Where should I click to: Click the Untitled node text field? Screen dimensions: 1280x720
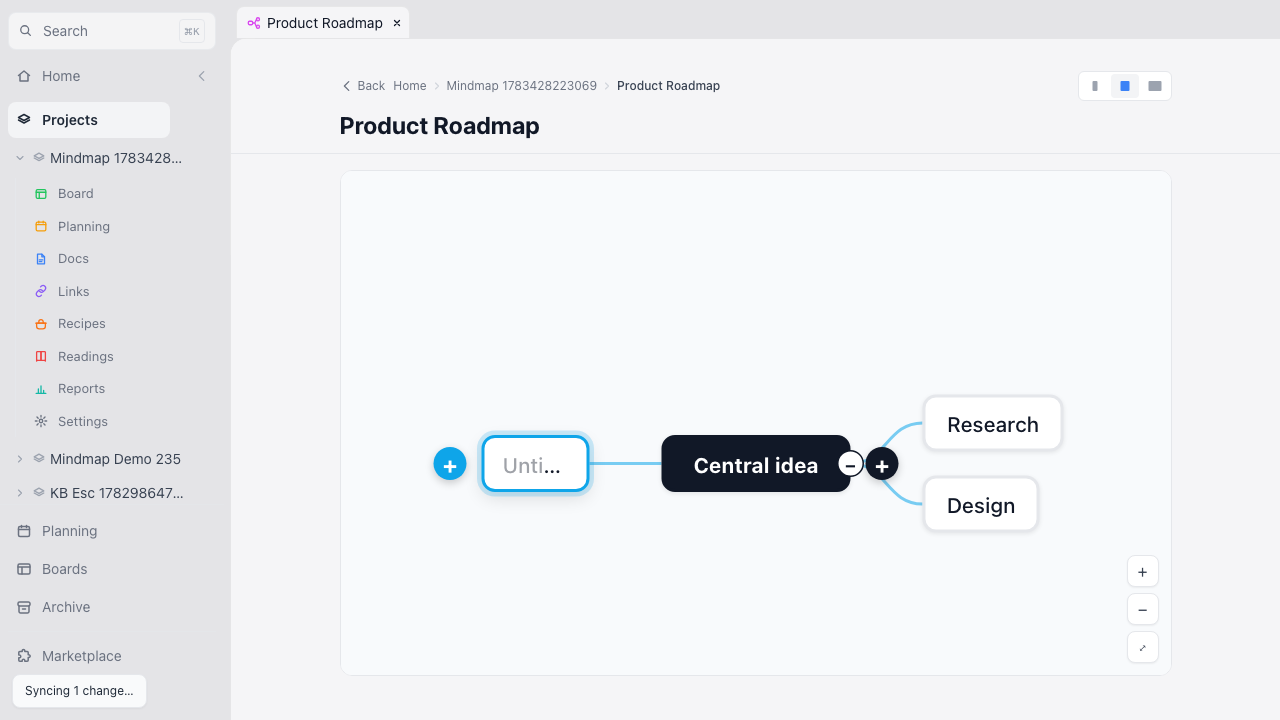point(535,464)
